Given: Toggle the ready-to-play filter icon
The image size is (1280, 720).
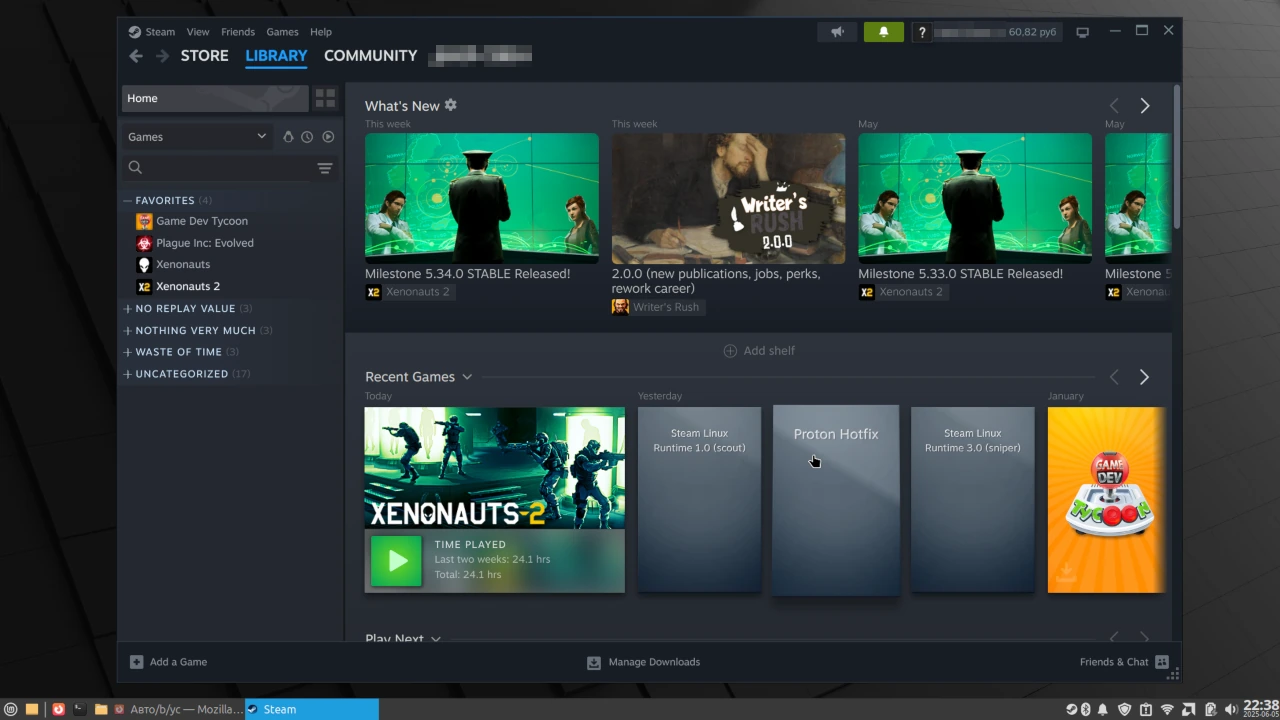Looking at the screenshot, I should (328, 137).
